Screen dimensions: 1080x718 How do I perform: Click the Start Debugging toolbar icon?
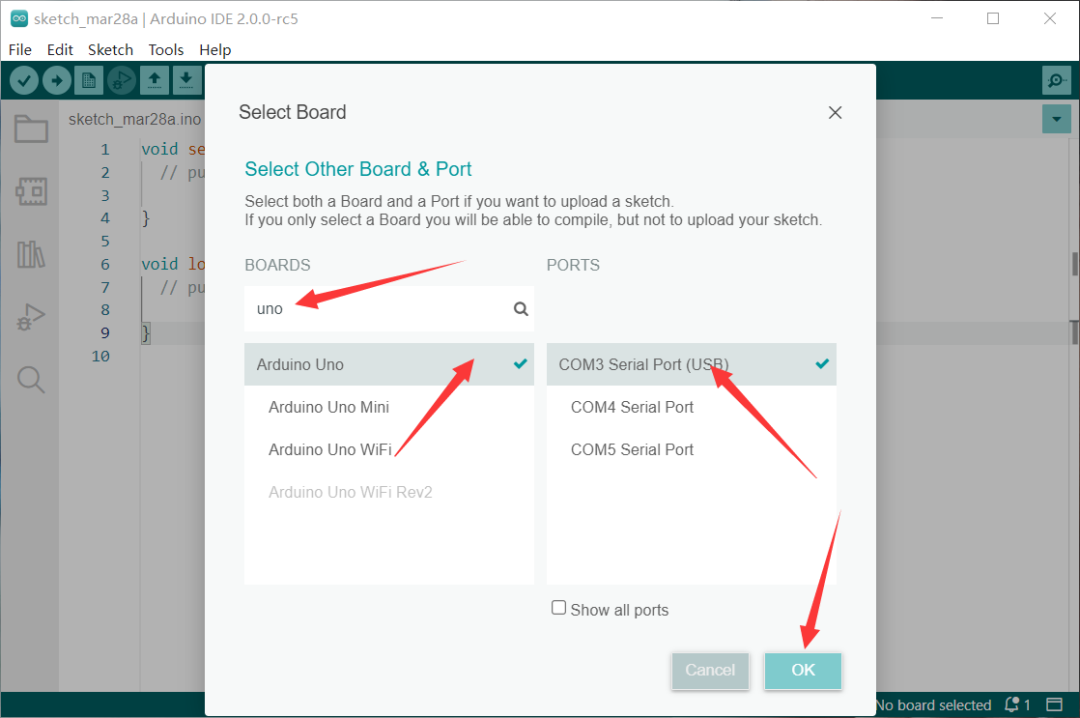(121, 81)
